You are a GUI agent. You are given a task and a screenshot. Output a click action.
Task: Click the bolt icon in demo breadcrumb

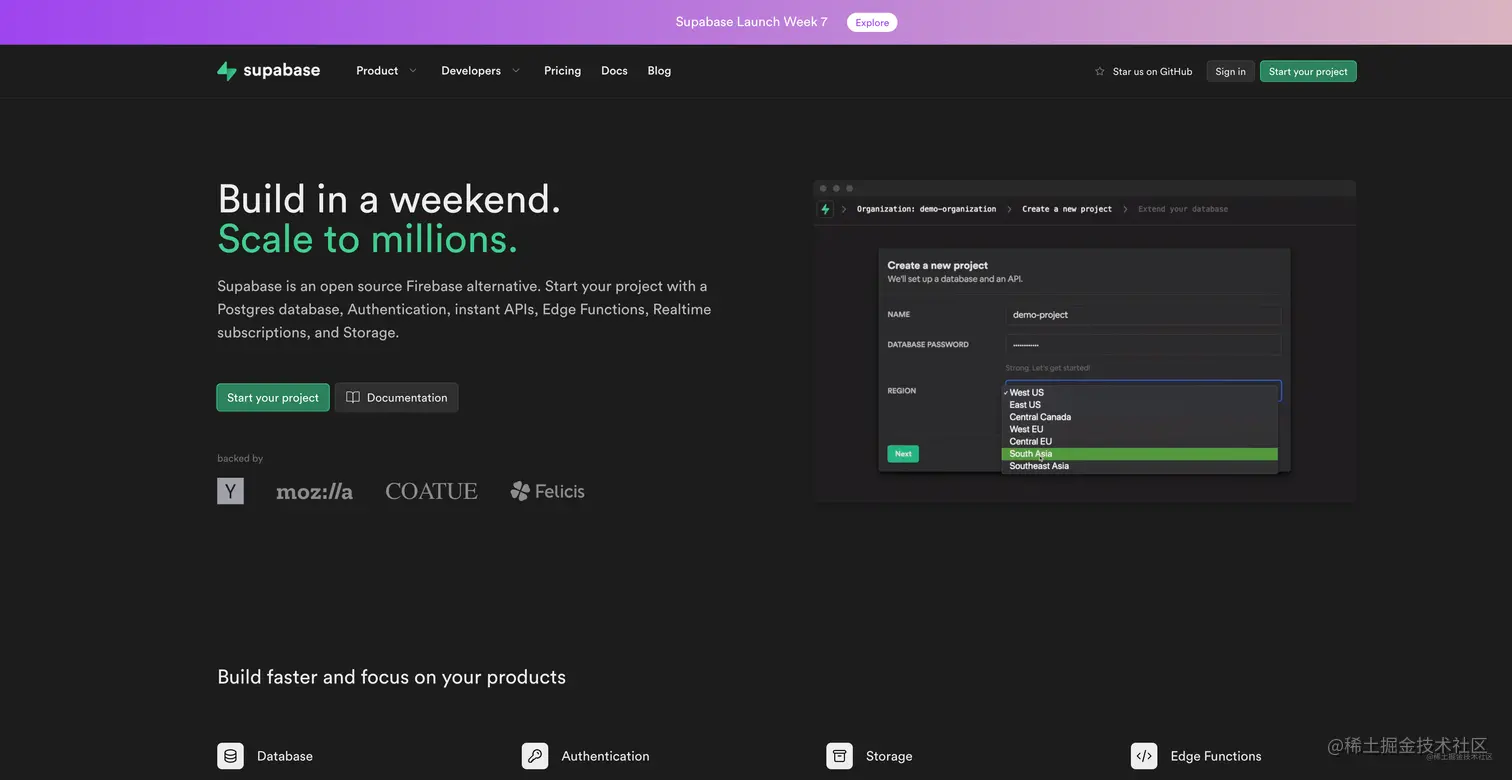[825, 209]
